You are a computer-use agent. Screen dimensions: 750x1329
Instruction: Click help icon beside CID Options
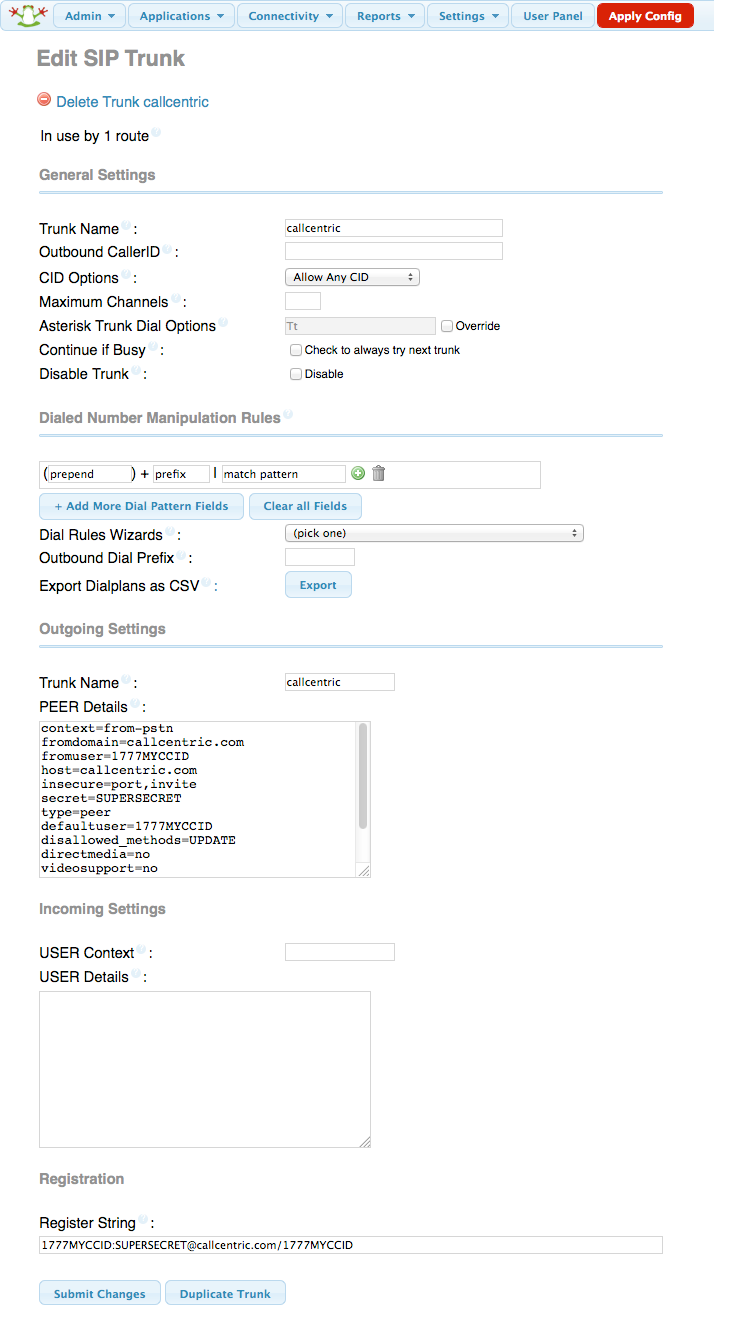tap(126, 276)
